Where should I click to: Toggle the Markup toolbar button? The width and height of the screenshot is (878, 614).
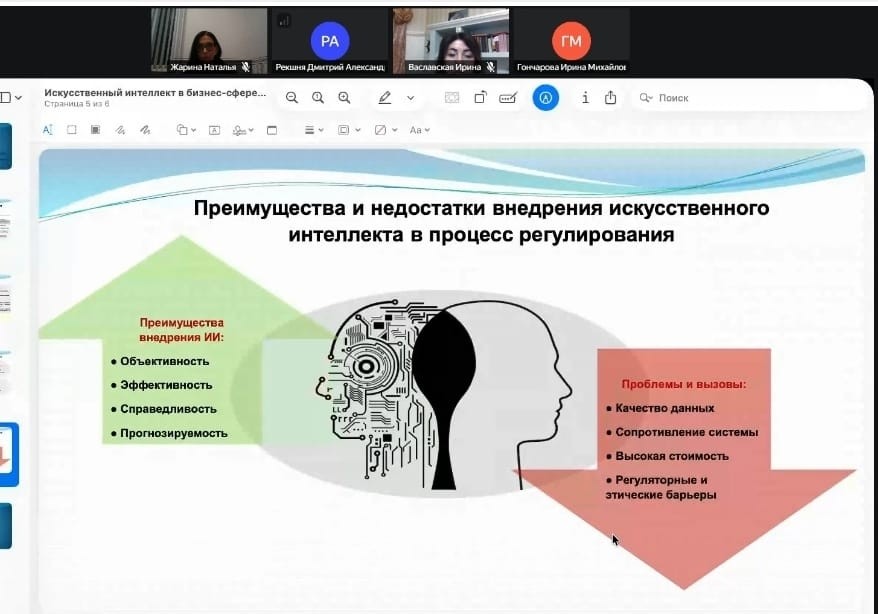(x=545, y=98)
